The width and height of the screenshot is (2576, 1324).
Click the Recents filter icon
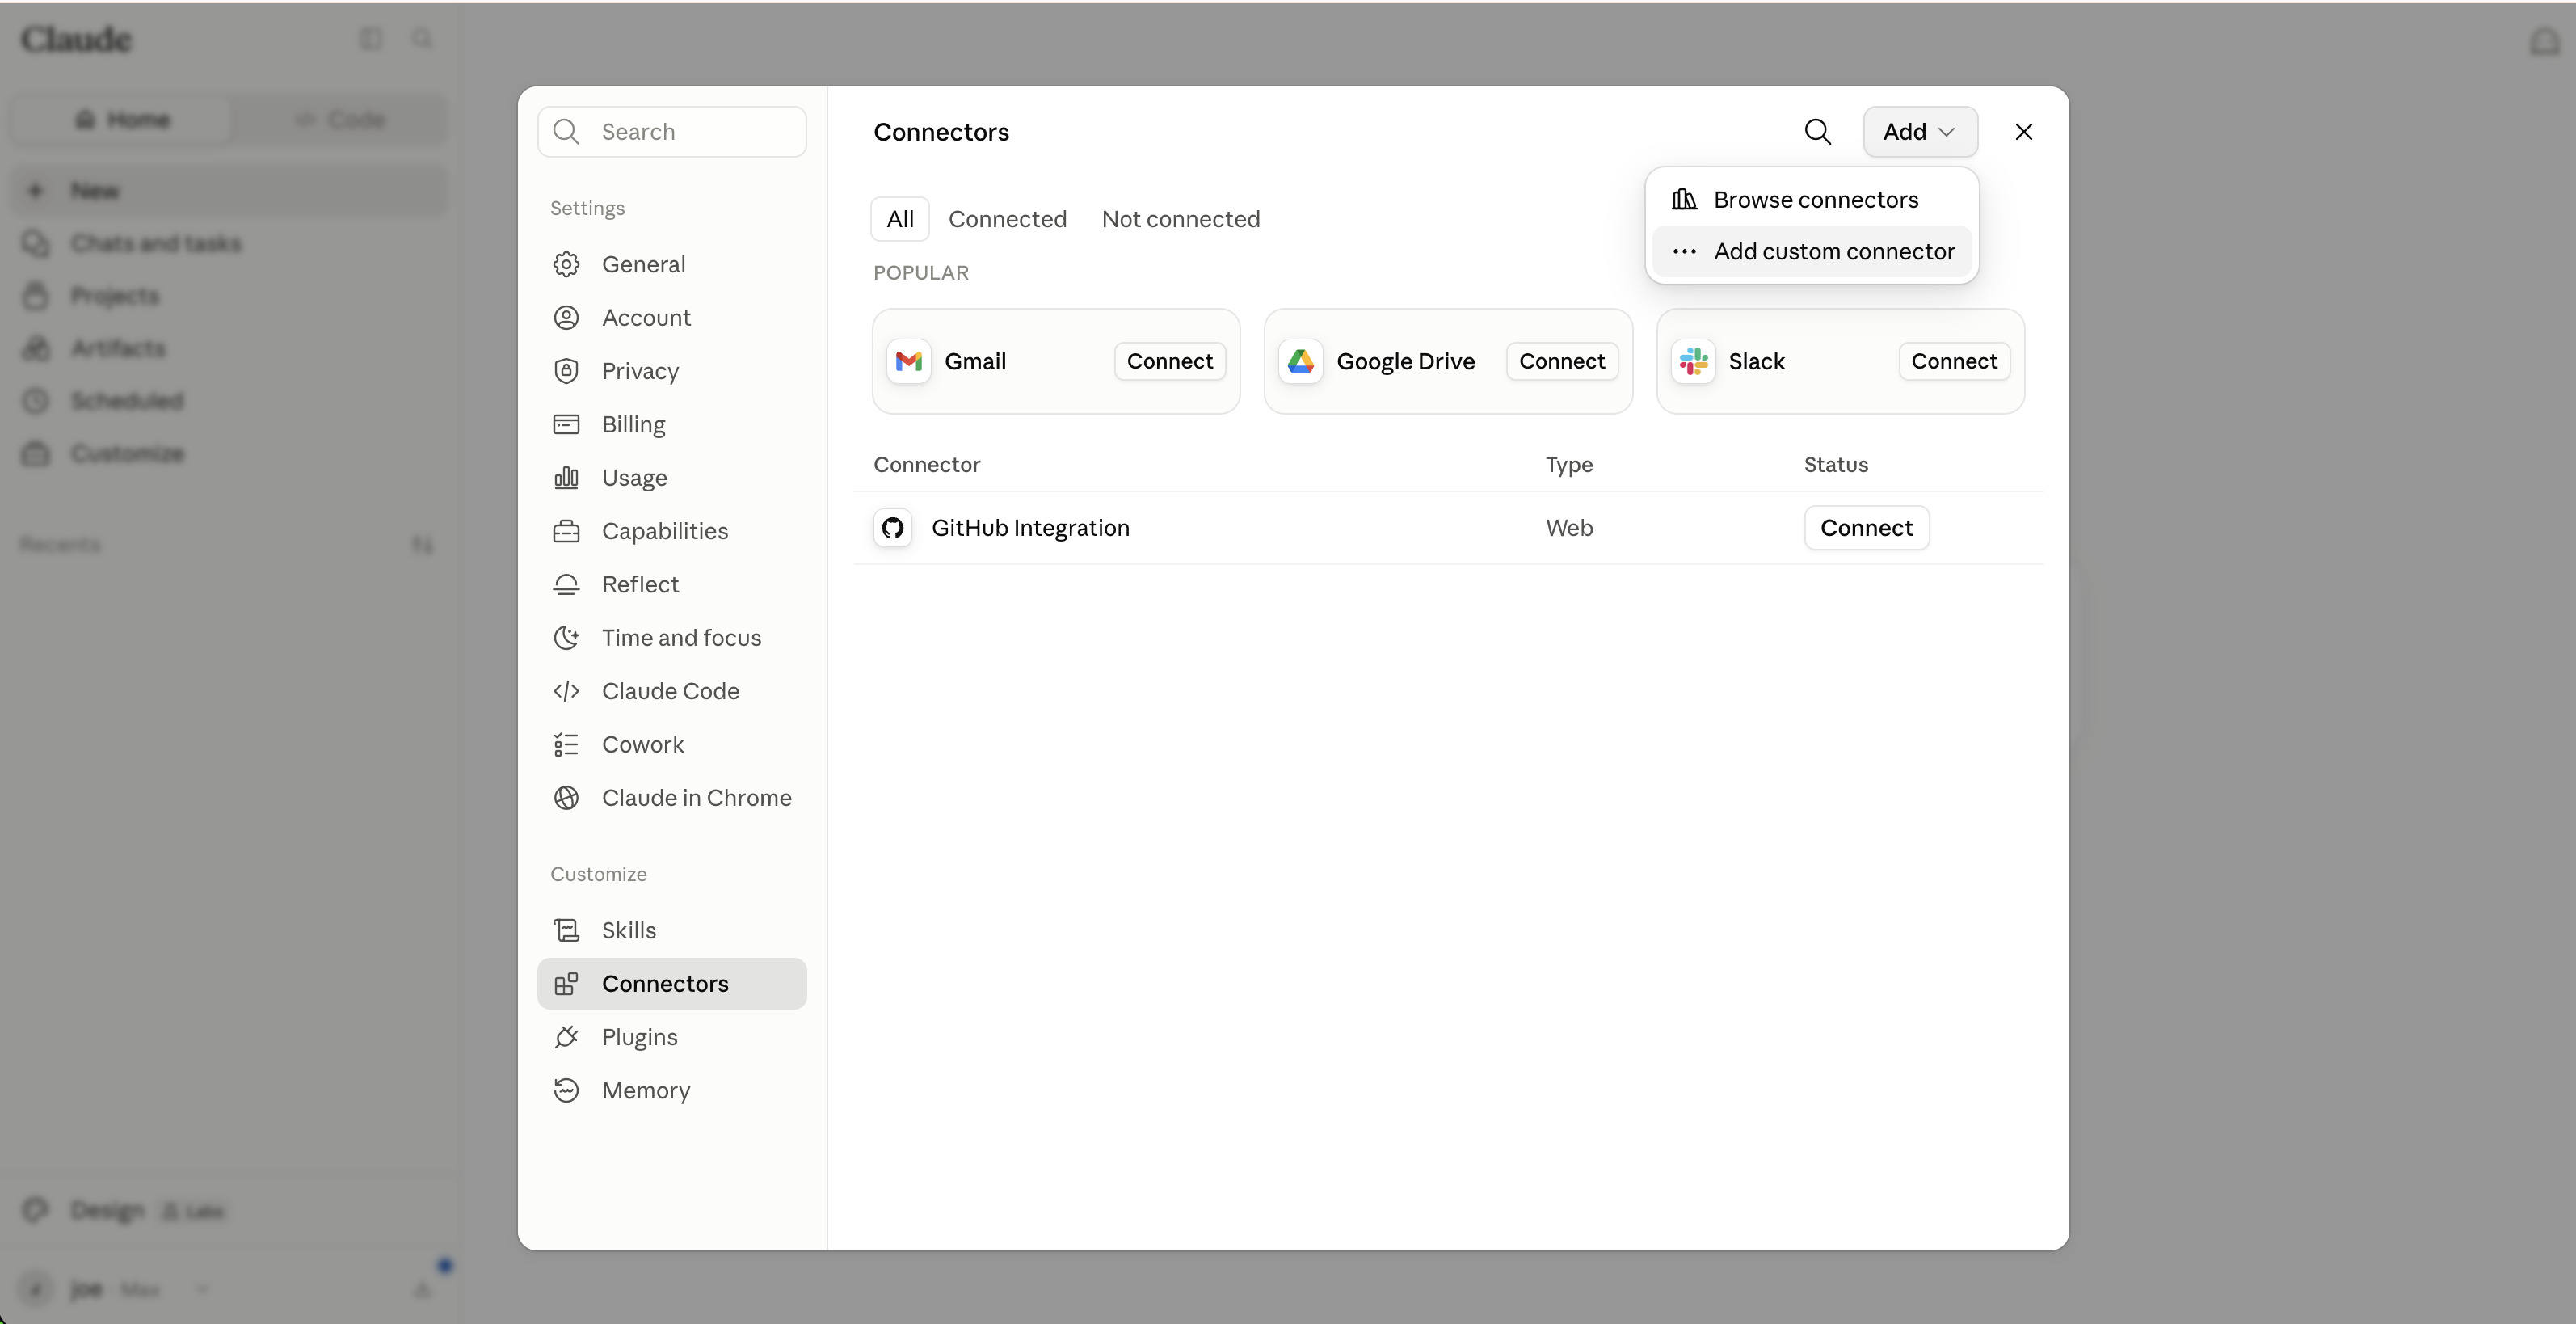pyautogui.click(x=422, y=545)
